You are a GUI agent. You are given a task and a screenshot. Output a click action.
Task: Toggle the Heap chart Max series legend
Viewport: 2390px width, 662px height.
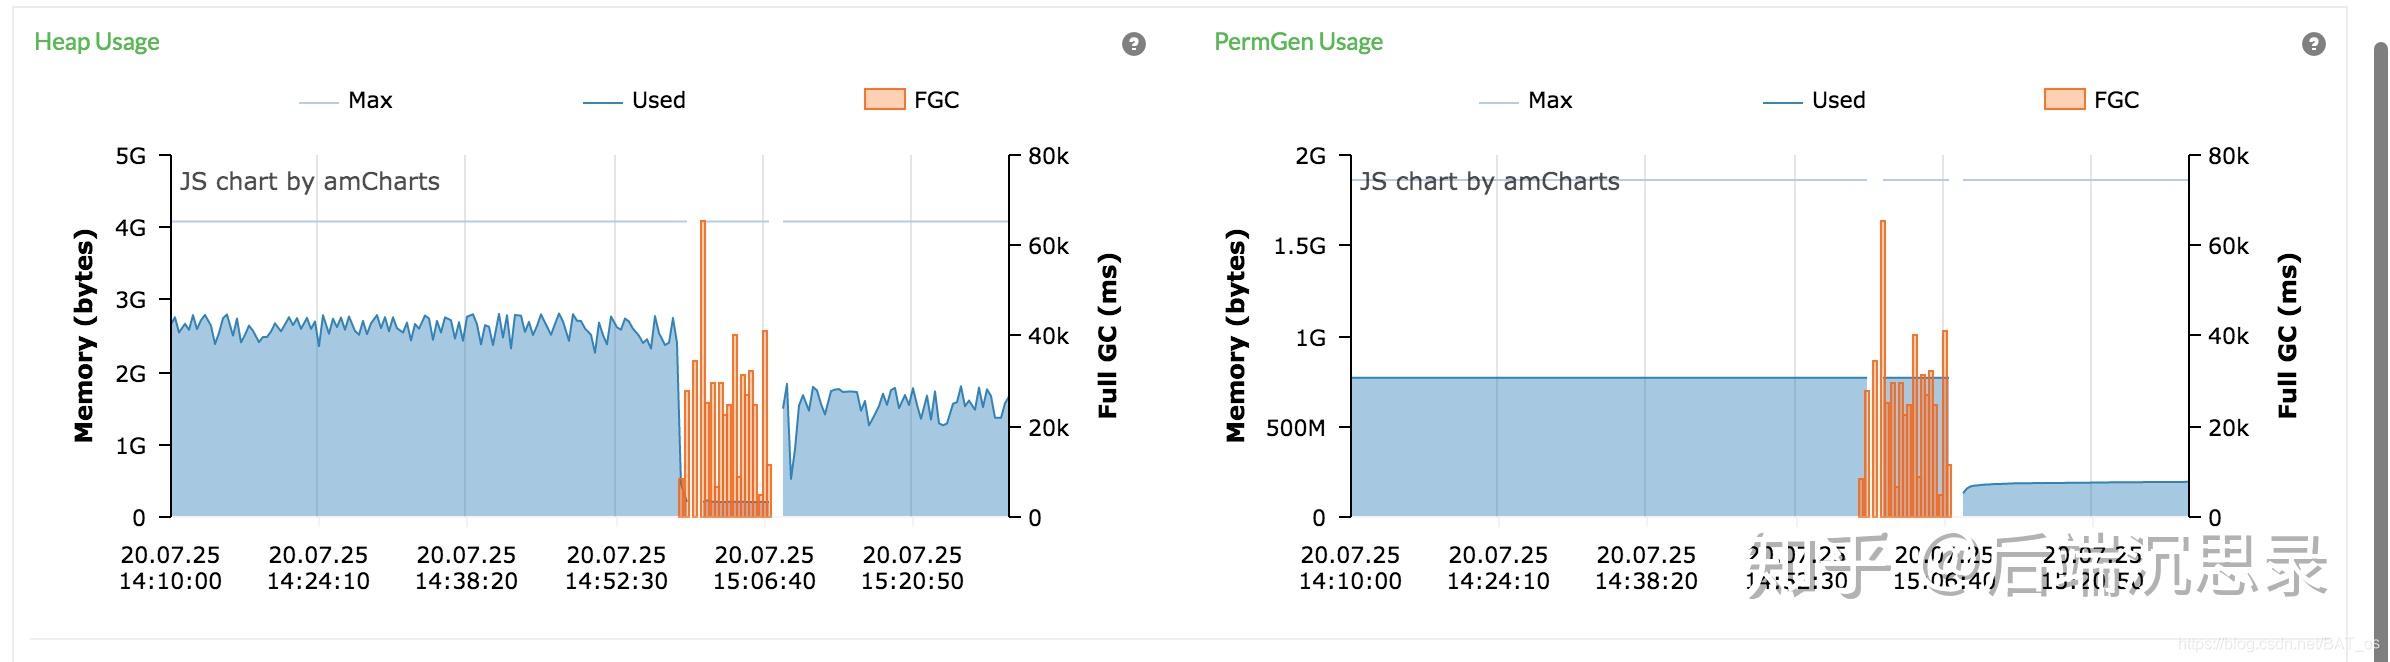[345, 100]
